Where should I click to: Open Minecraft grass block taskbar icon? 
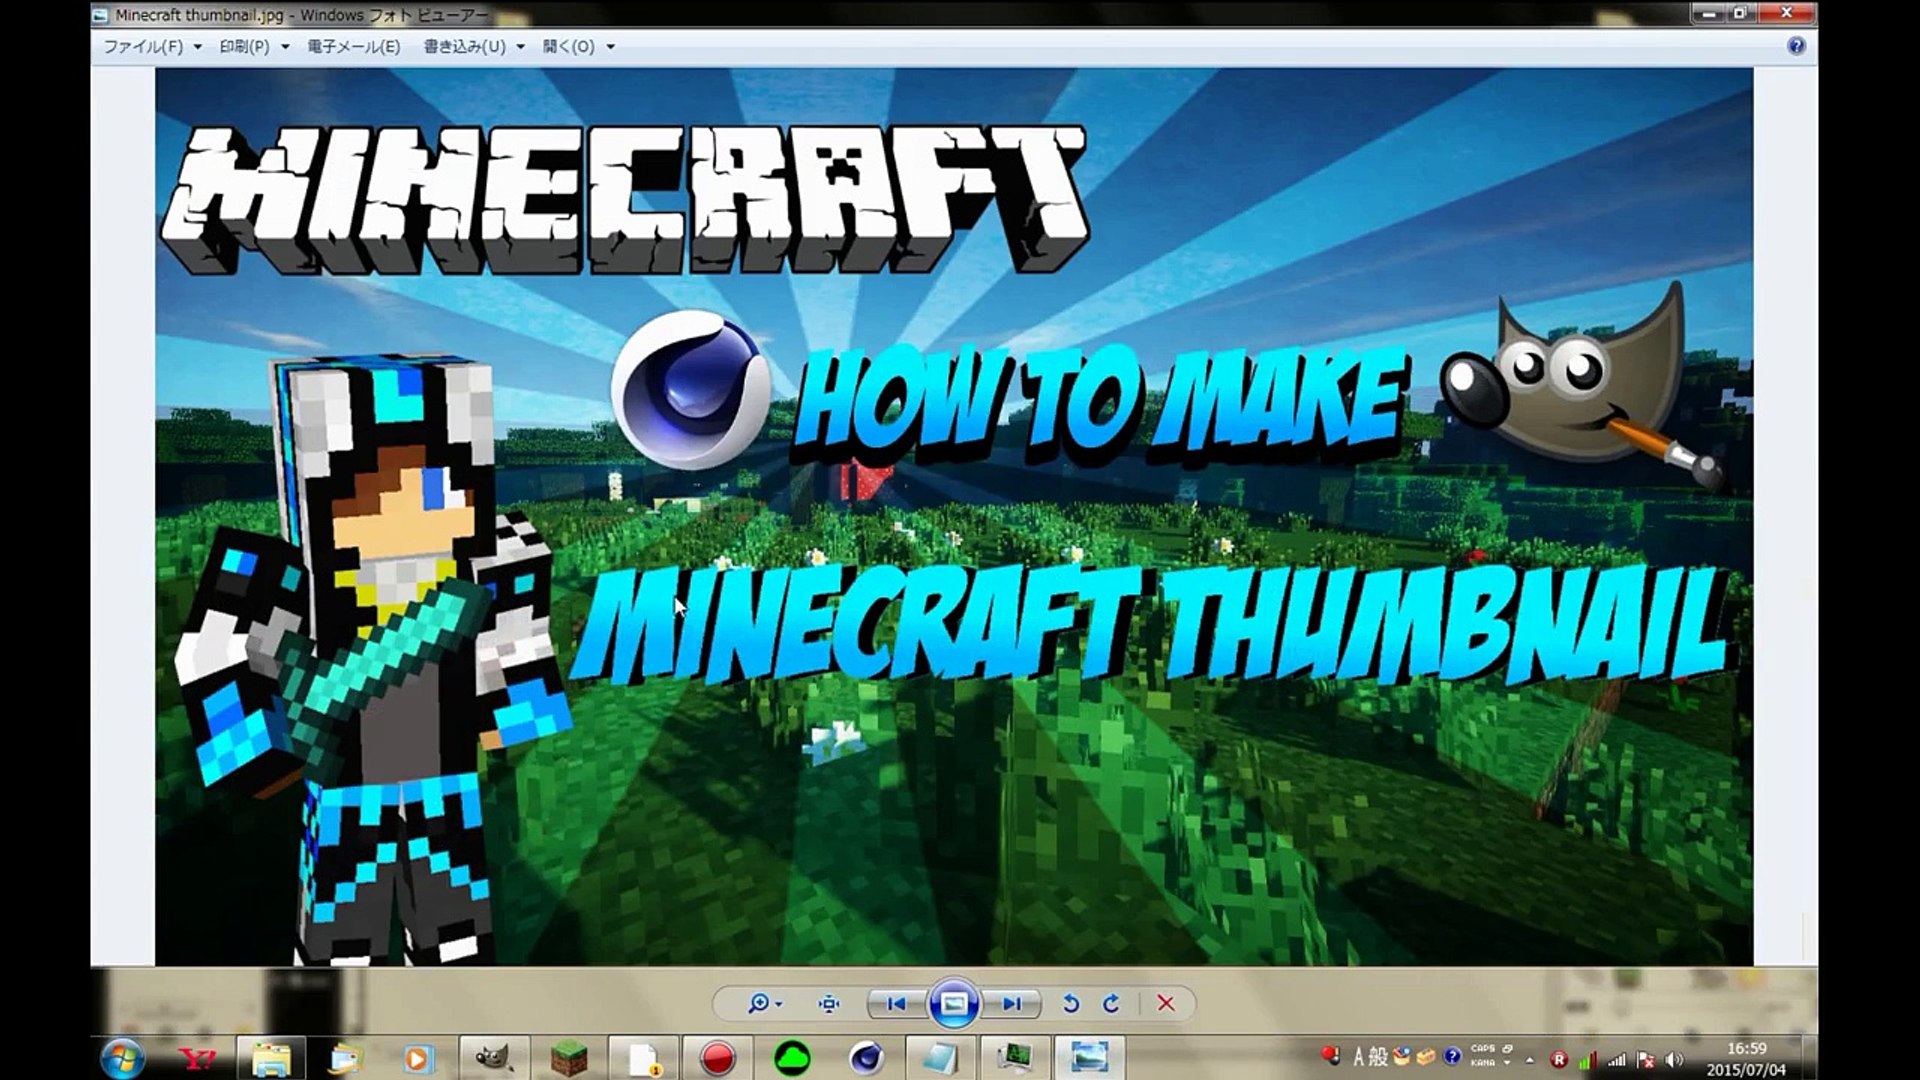(569, 1057)
